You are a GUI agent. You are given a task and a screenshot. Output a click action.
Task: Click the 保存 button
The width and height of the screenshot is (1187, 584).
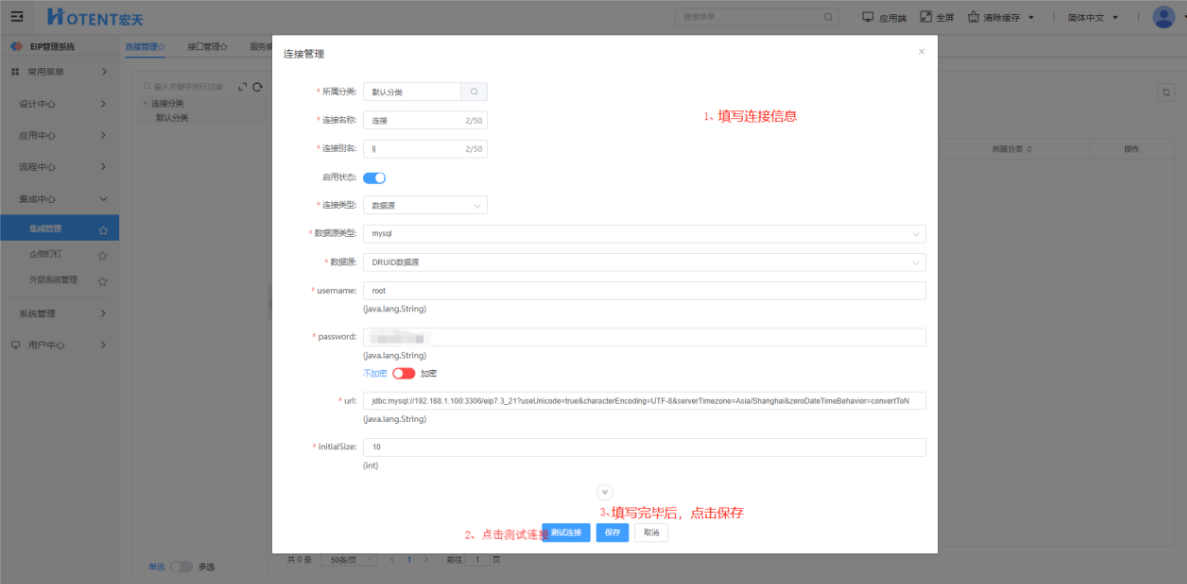tap(612, 533)
